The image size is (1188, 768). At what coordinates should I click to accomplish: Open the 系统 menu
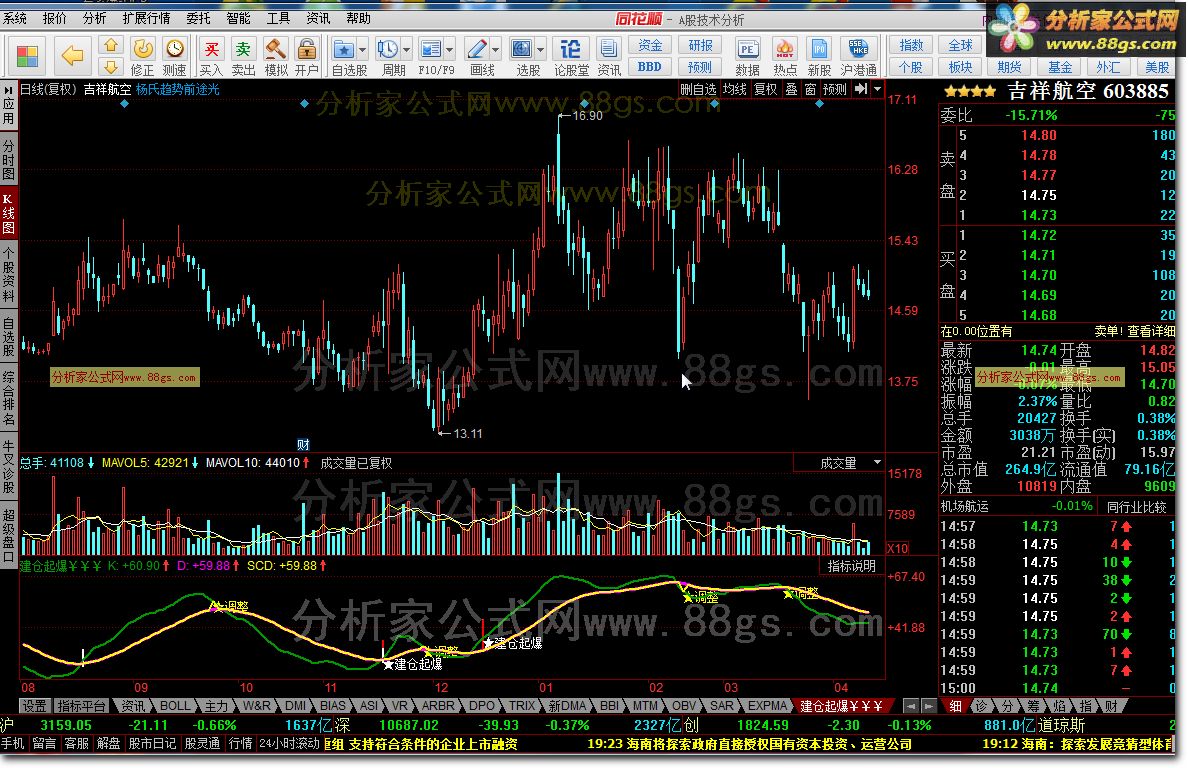[x=15, y=18]
